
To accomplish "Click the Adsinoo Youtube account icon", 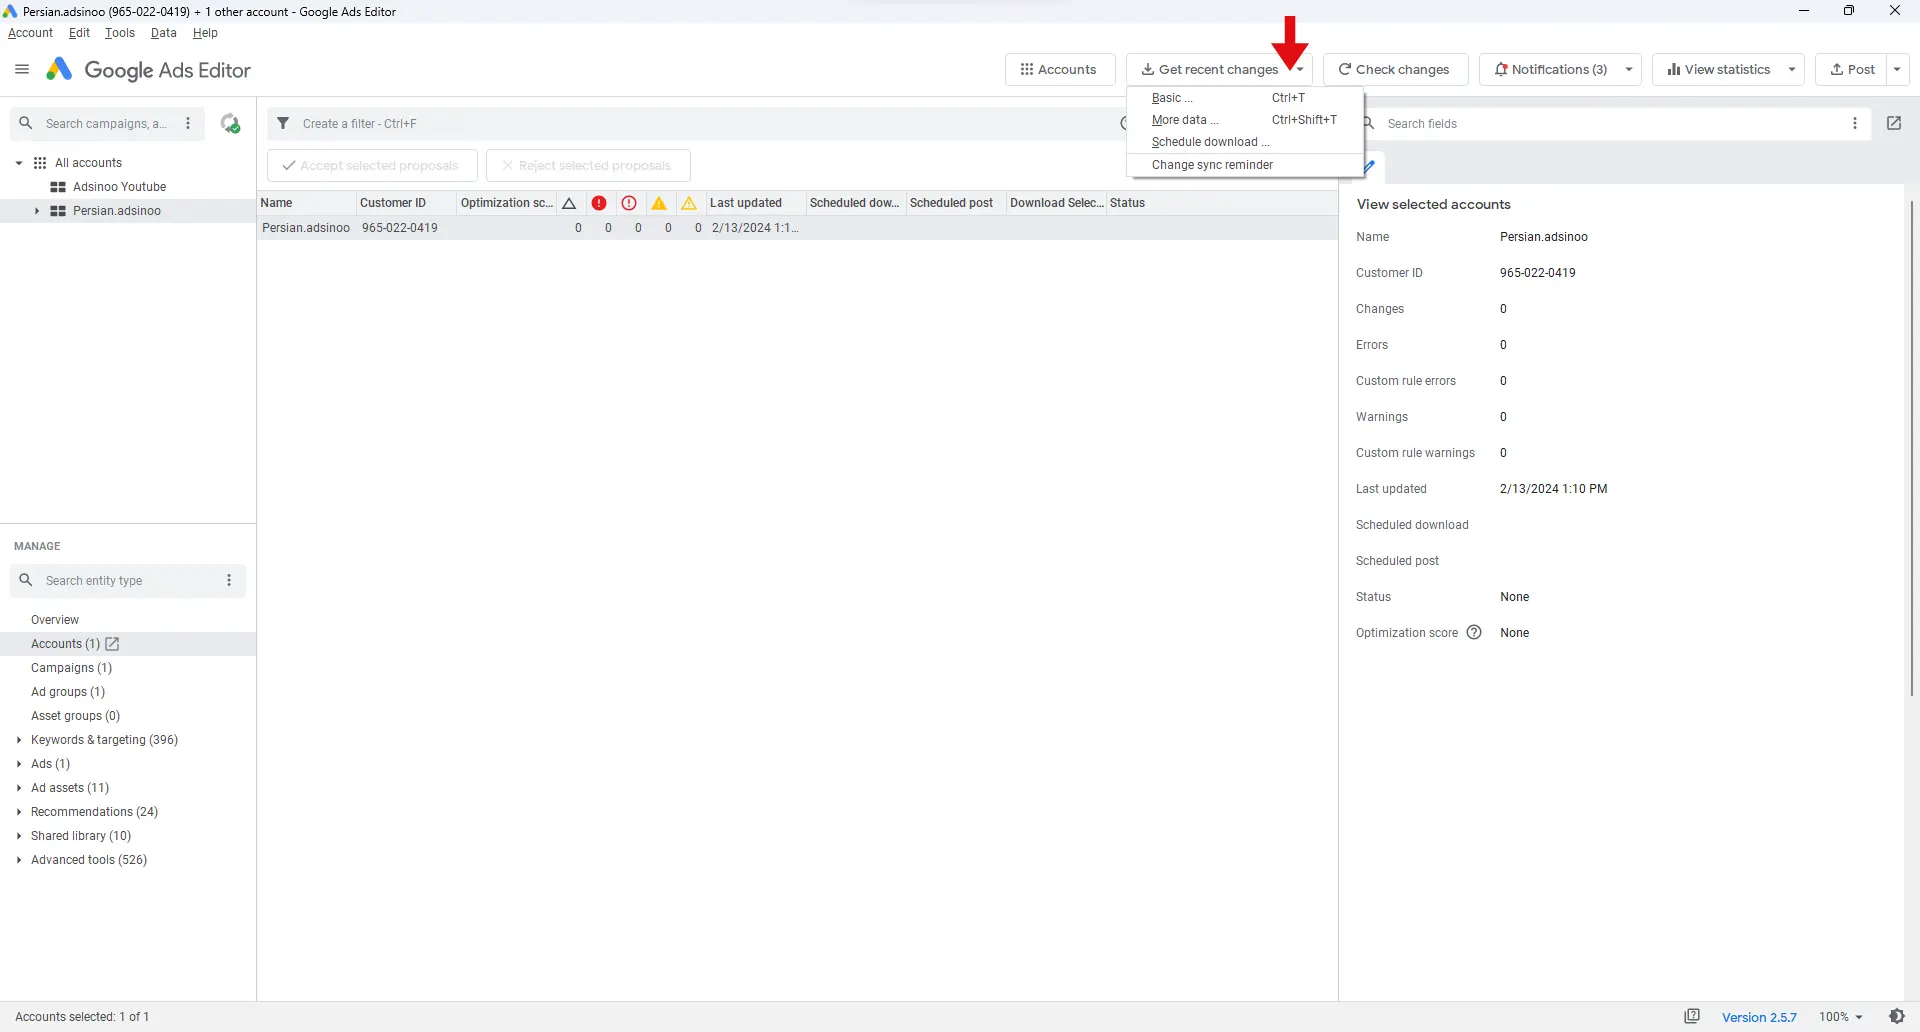I will click(58, 187).
